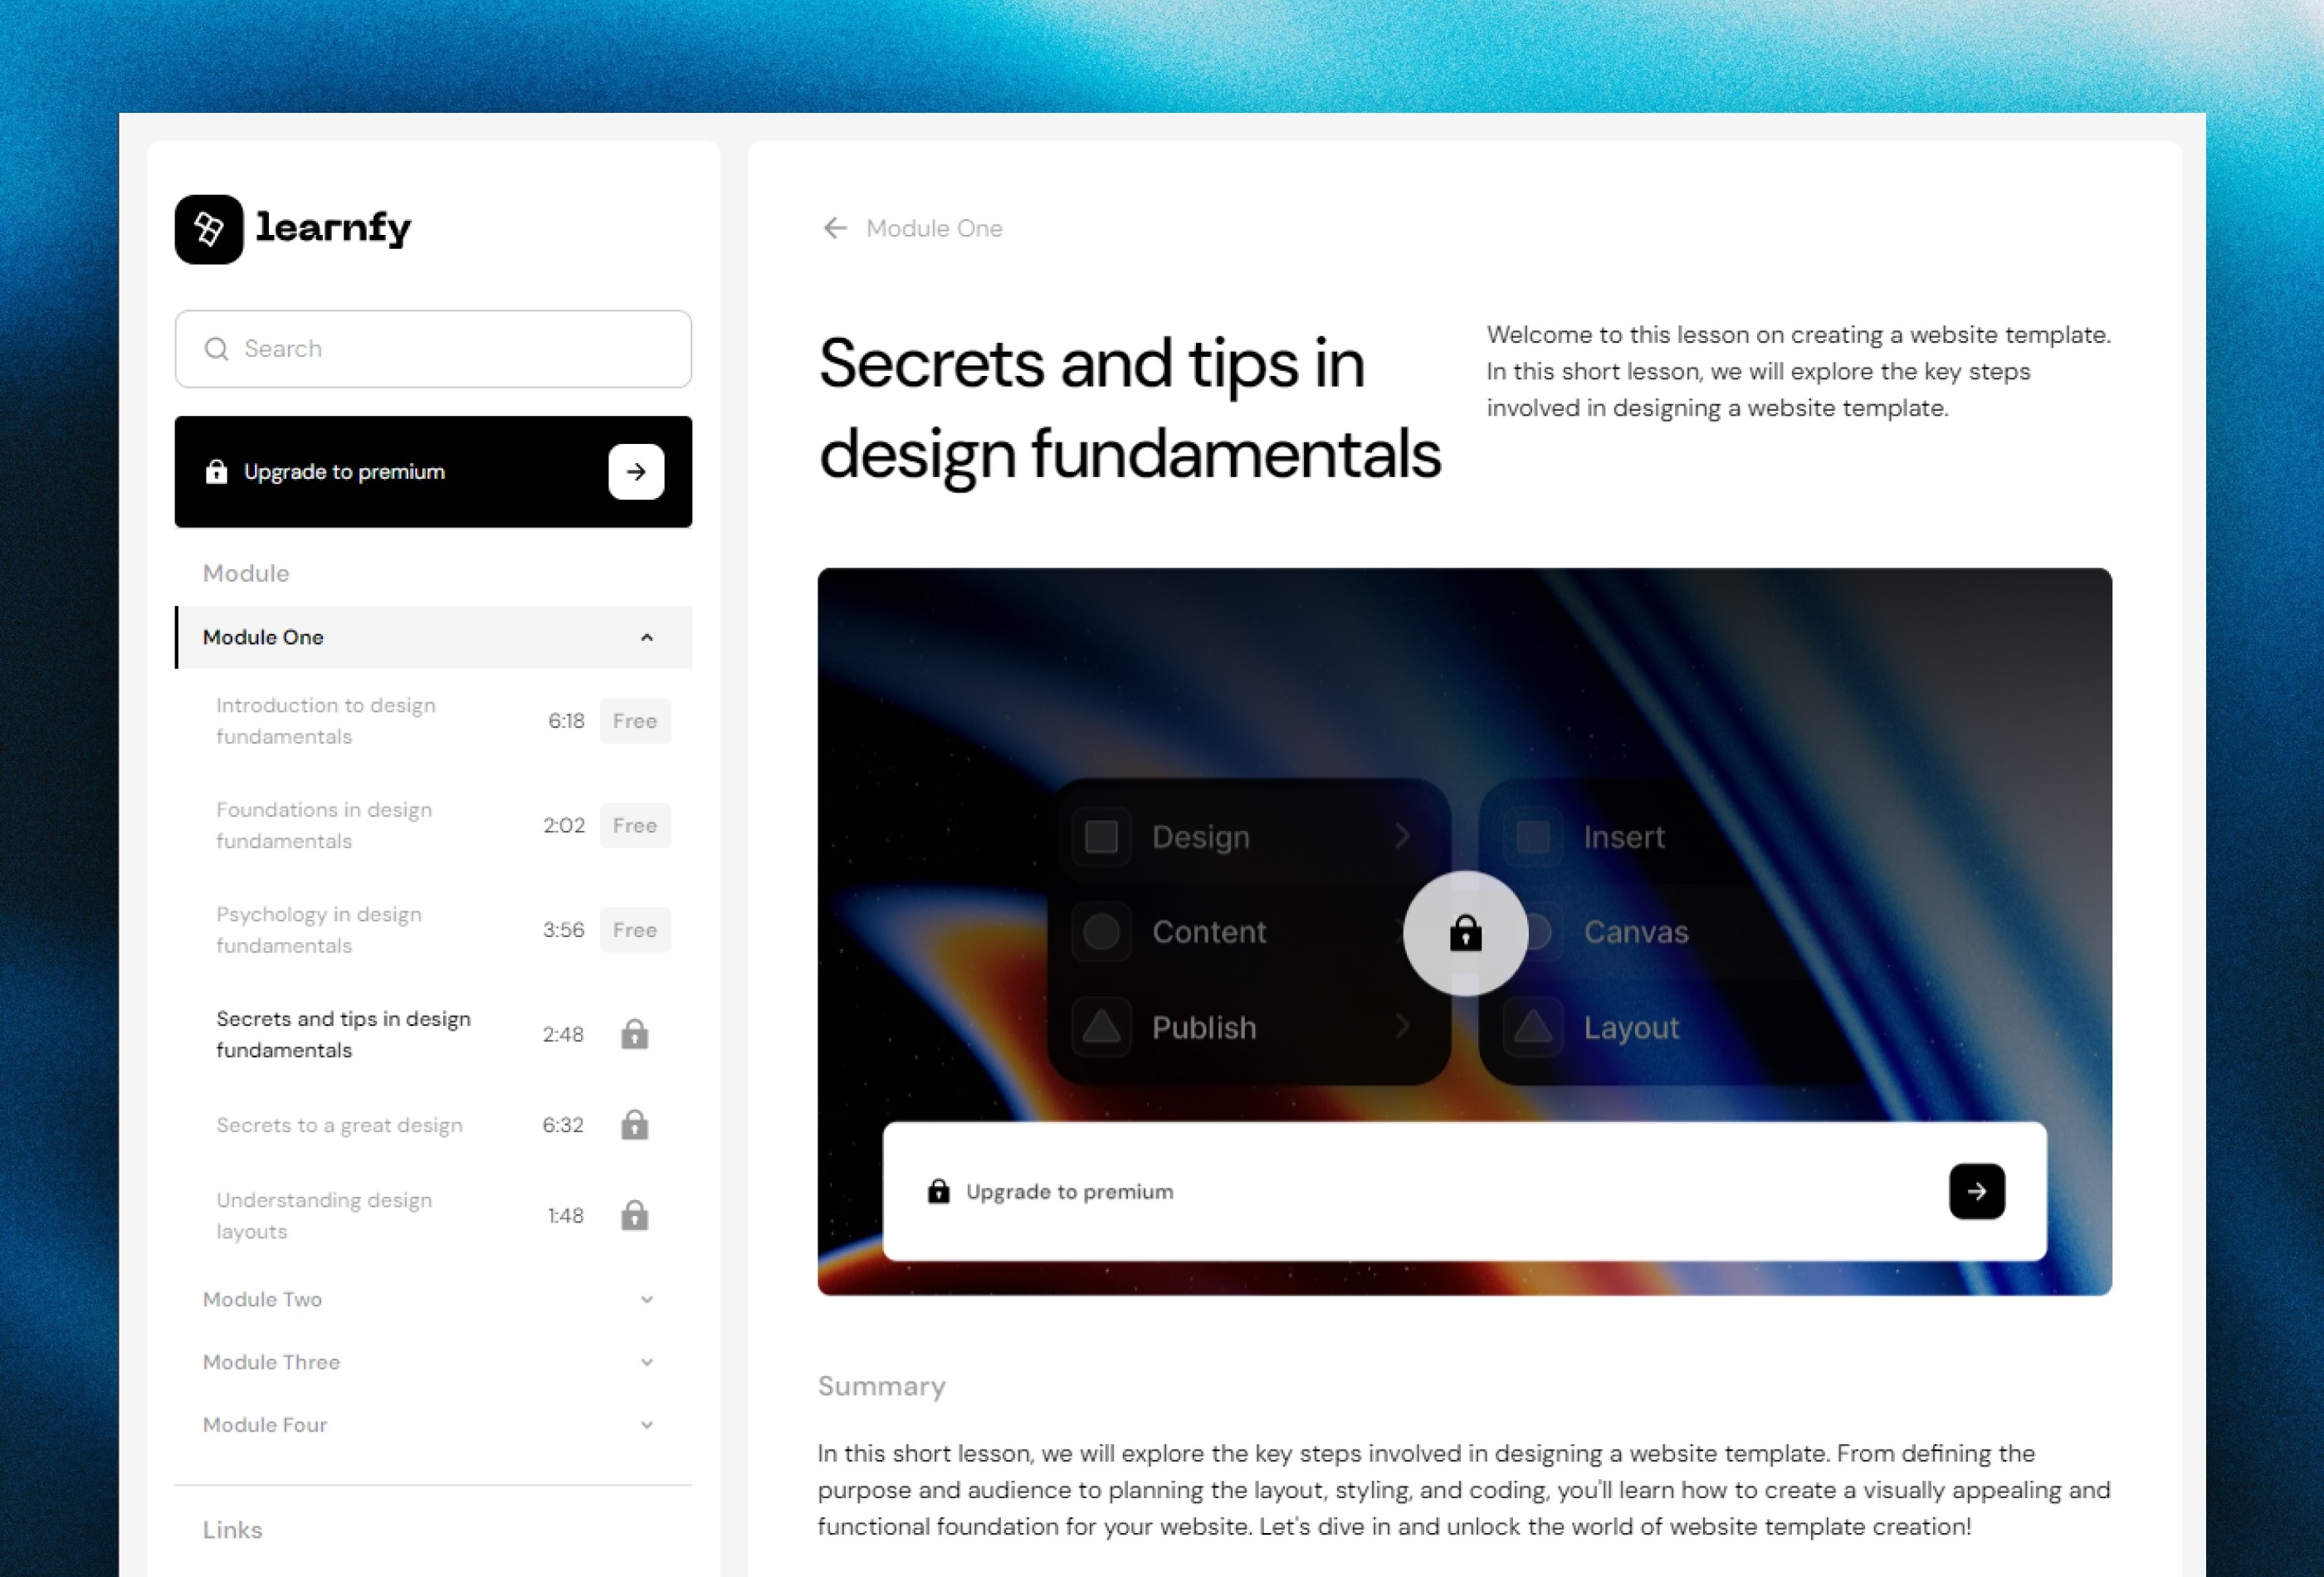This screenshot has height=1577, width=2324.
Task: Click Upgrade to premium sidebar button
Action: point(432,470)
